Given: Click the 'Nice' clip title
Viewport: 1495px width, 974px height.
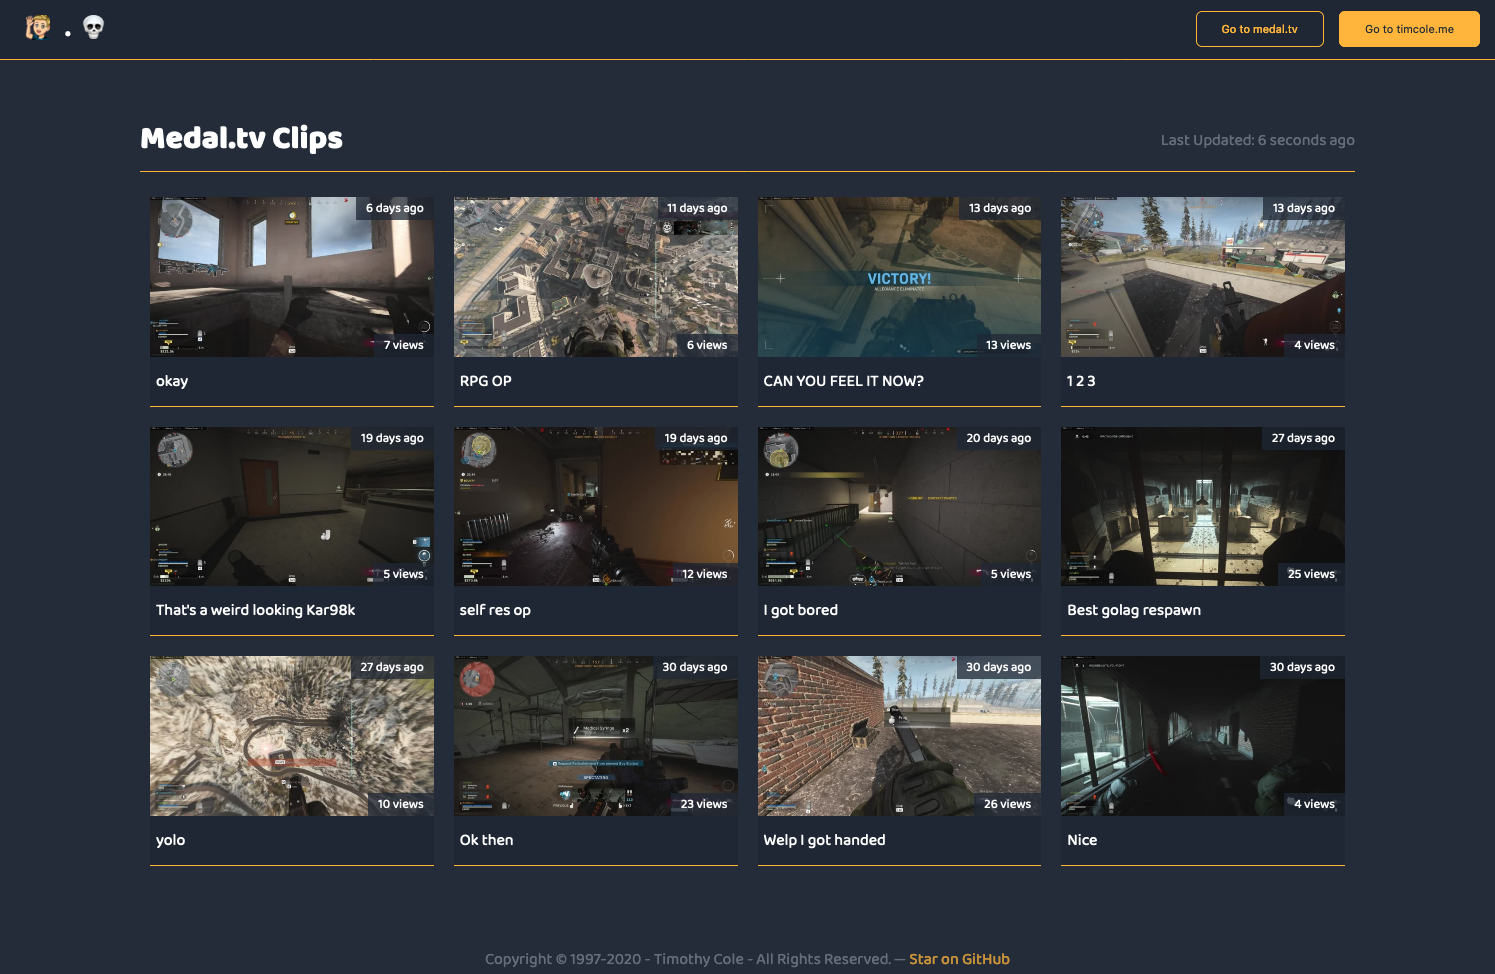Looking at the screenshot, I should click(1082, 840).
